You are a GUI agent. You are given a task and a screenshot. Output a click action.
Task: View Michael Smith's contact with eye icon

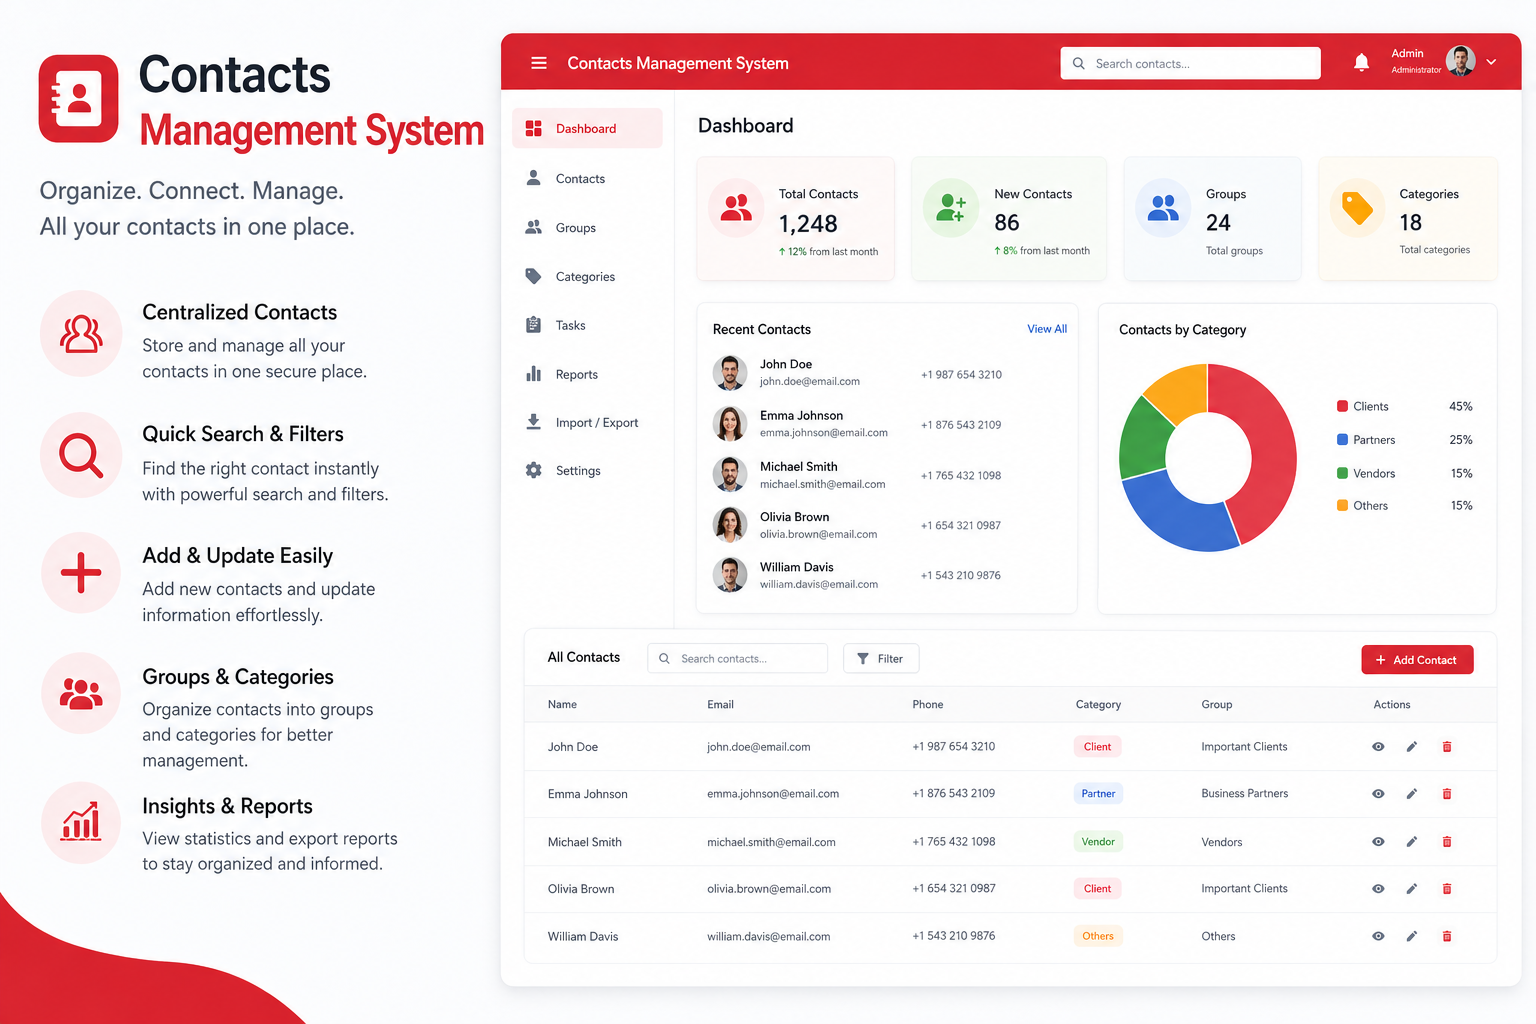click(1378, 842)
